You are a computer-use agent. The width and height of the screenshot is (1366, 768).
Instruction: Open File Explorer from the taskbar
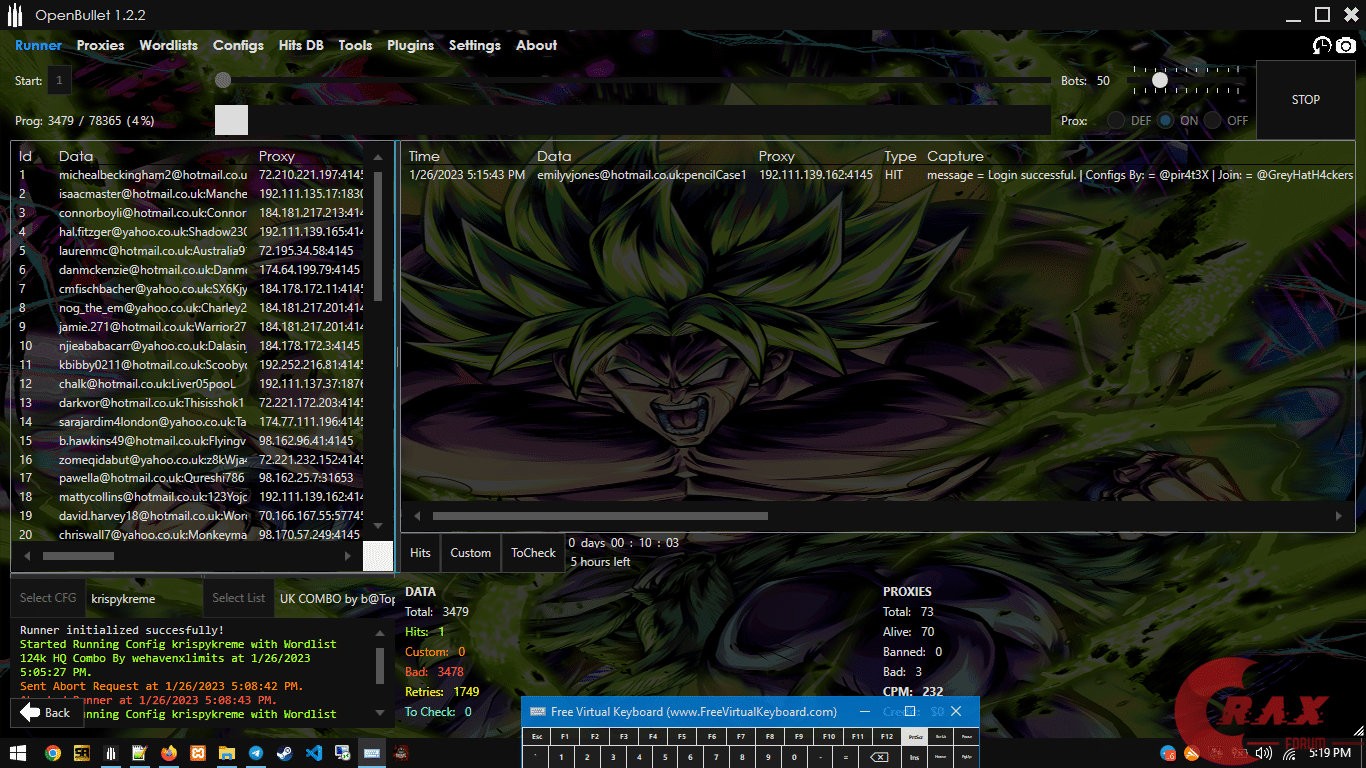coord(227,753)
